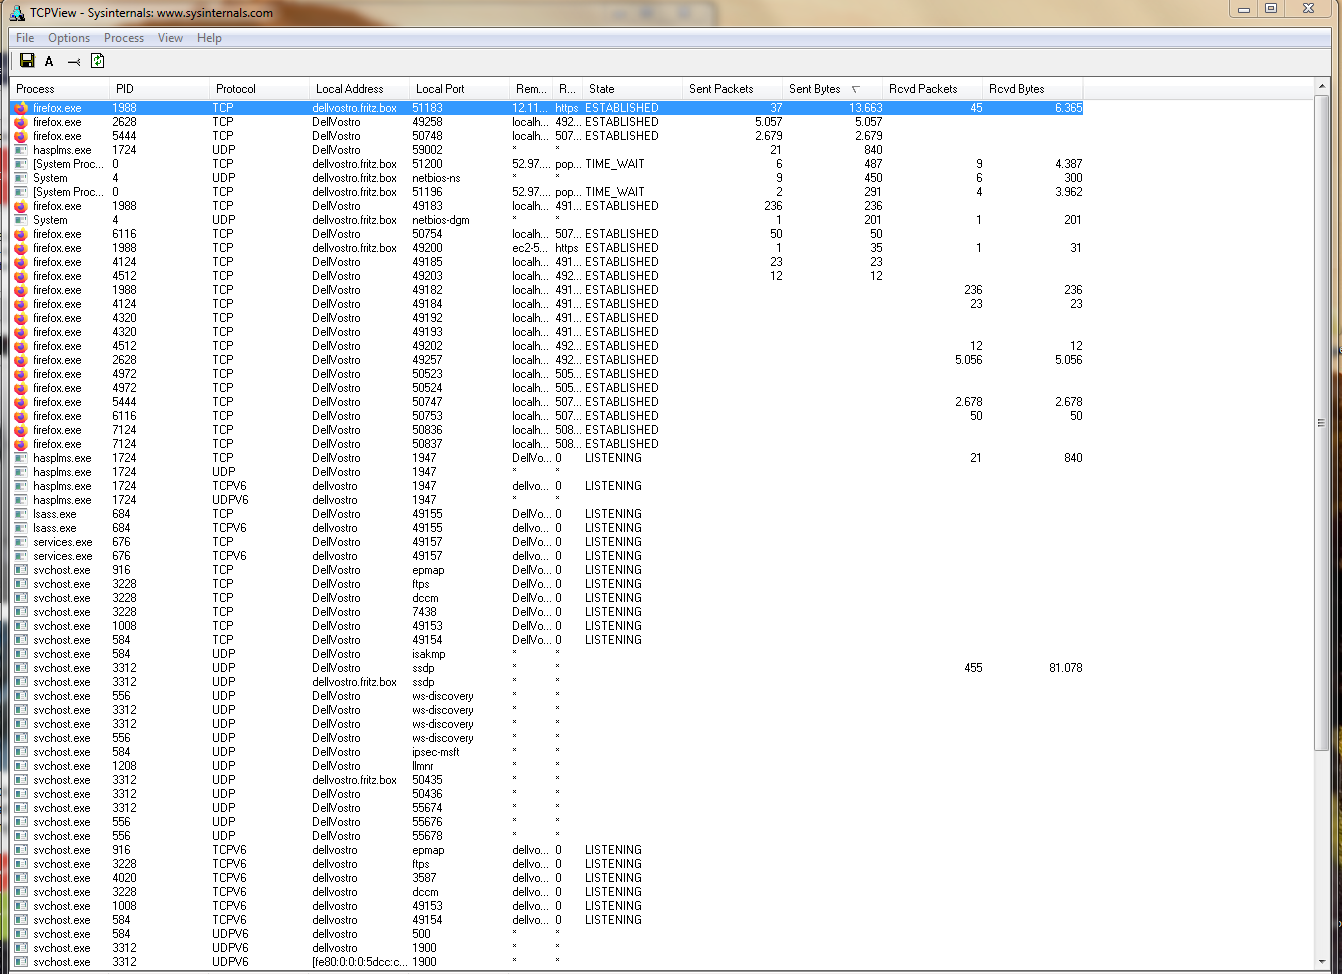This screenshot has width=1342, height=974.
Task: Open the Process menu
Action: coord(124,38)
